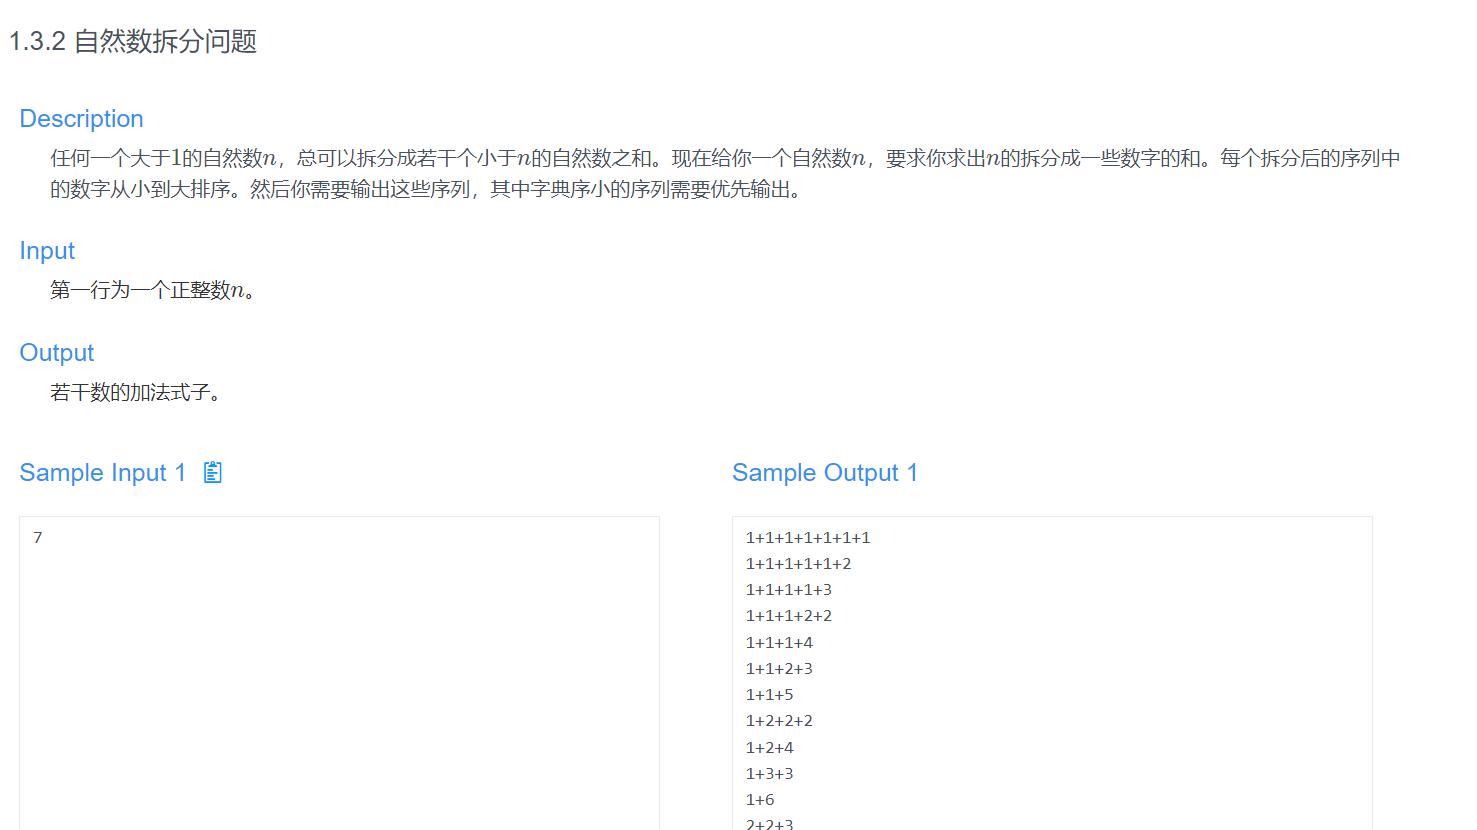Click the title 1.3.2 自然数拆分问题
Screen dimensions: 1477x830
click(133, 41)
